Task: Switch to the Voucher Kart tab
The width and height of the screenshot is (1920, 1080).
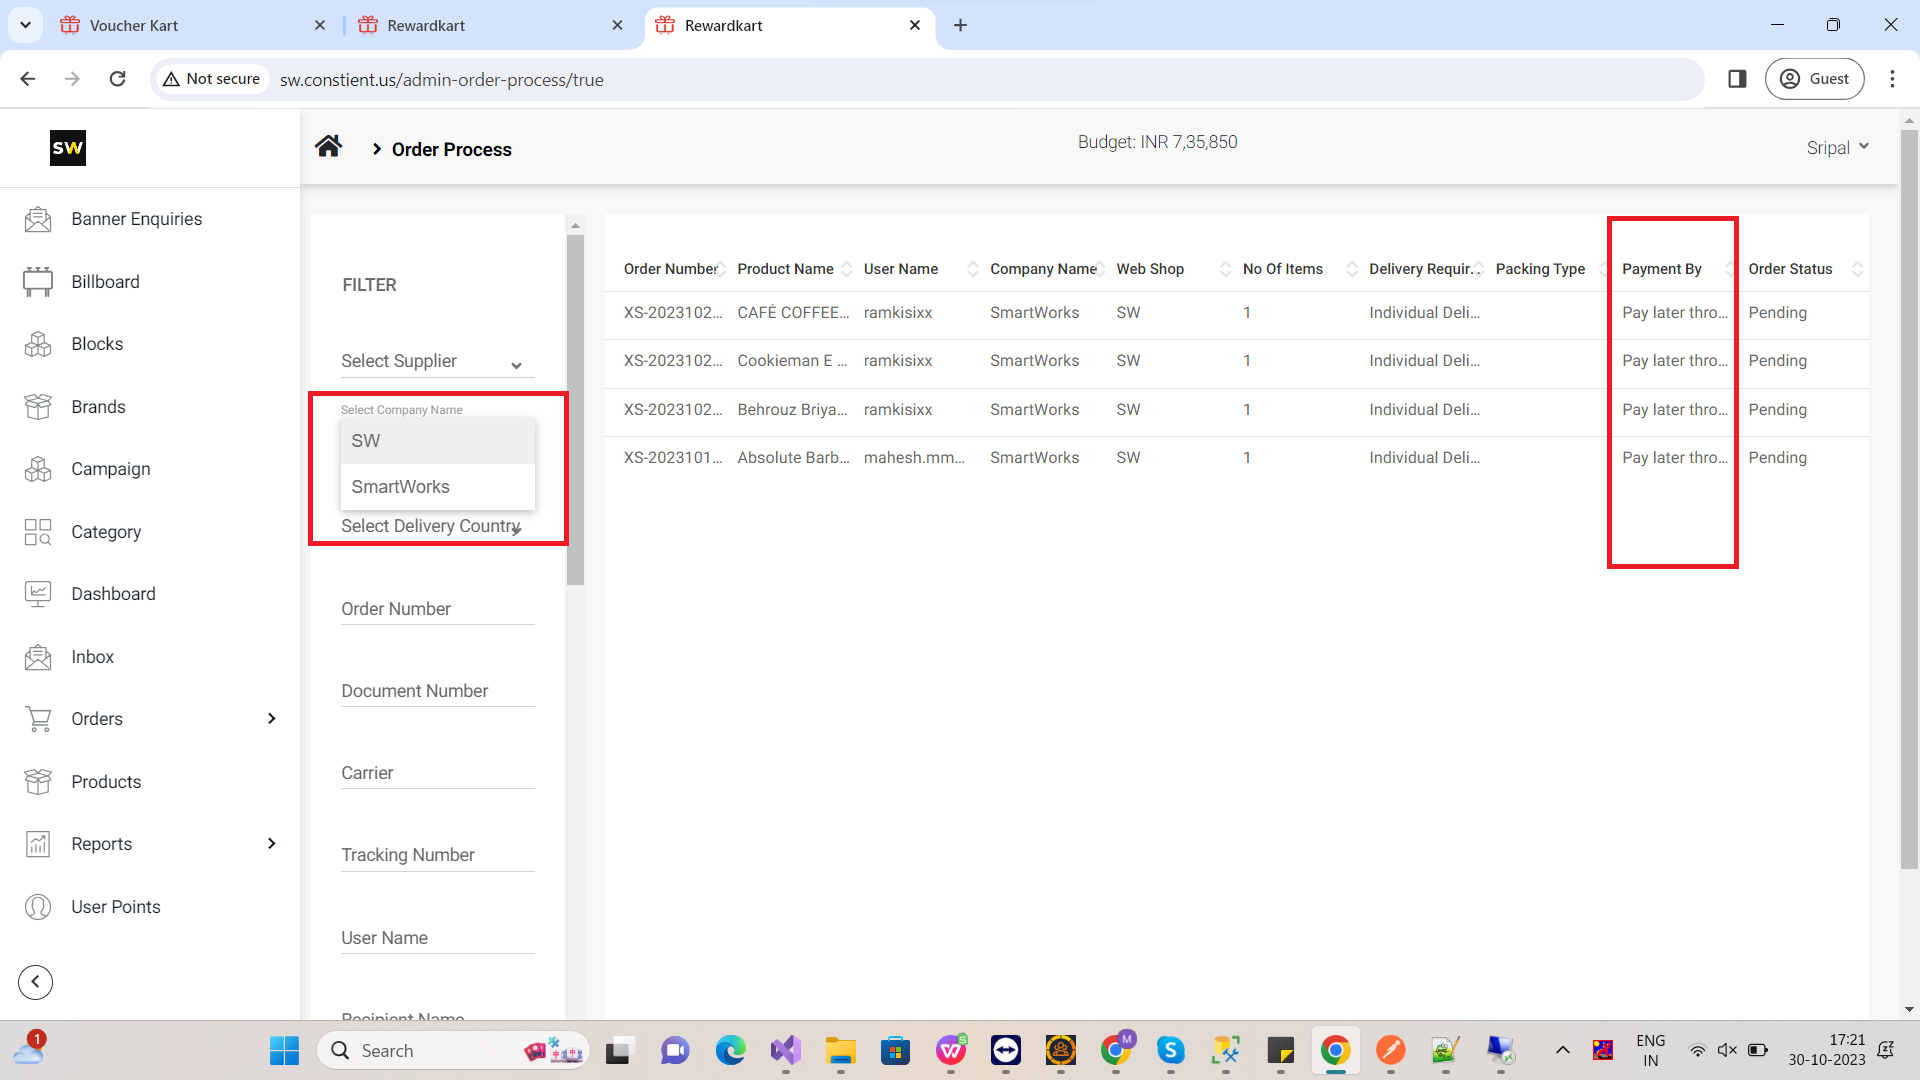Action: click(x=192, y=25)
